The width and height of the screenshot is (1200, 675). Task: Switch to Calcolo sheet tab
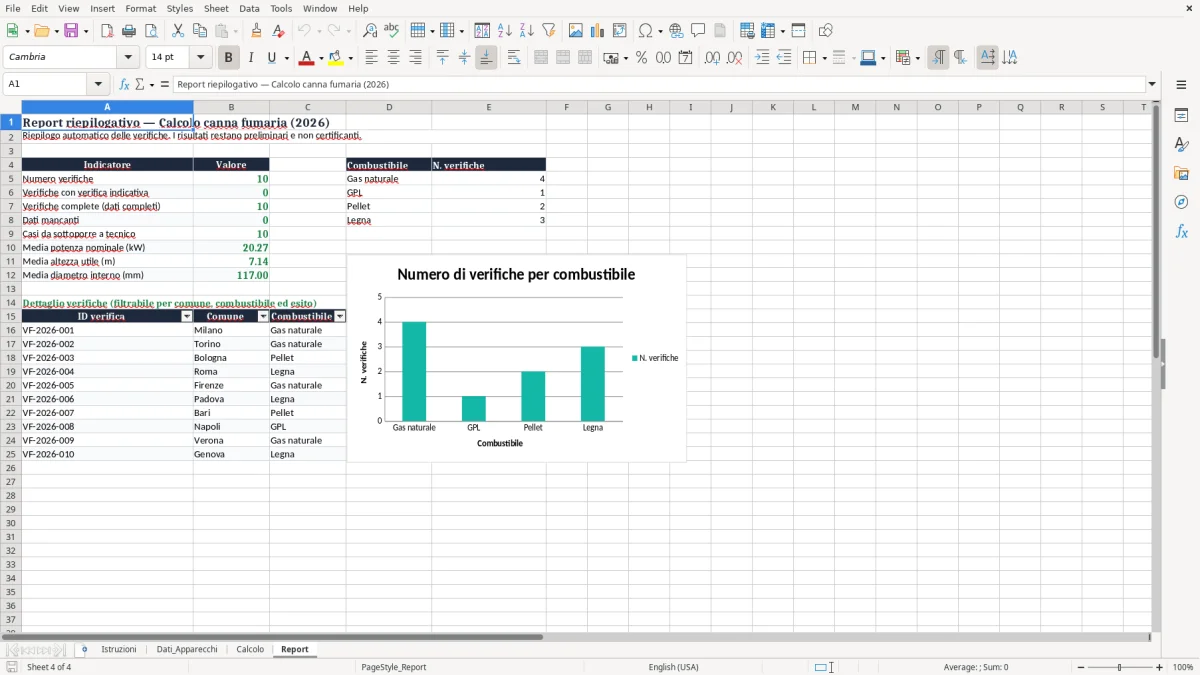click(x=250, y=650)
